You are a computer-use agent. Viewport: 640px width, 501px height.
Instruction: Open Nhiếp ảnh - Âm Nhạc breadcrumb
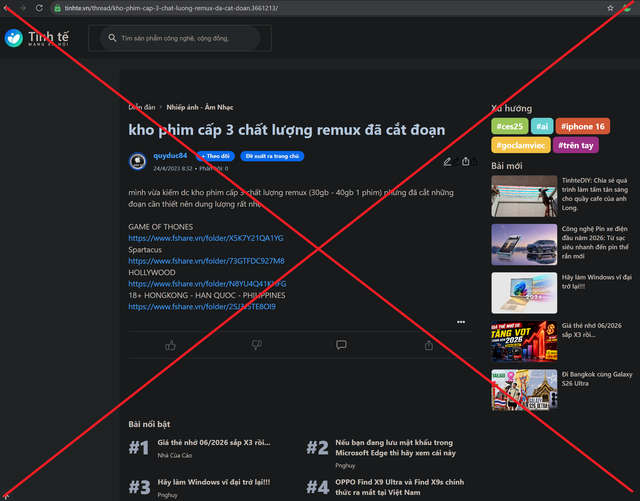pos(200,107)
